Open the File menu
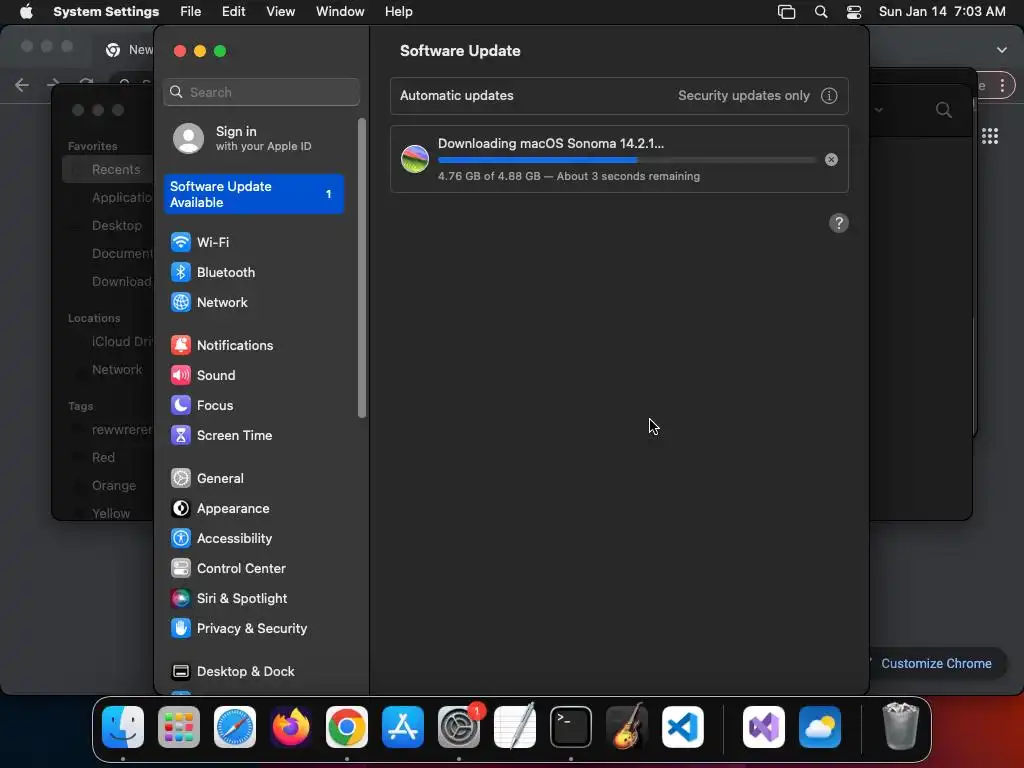Viewport: 1024px width, 768px height. coord(191,12)
